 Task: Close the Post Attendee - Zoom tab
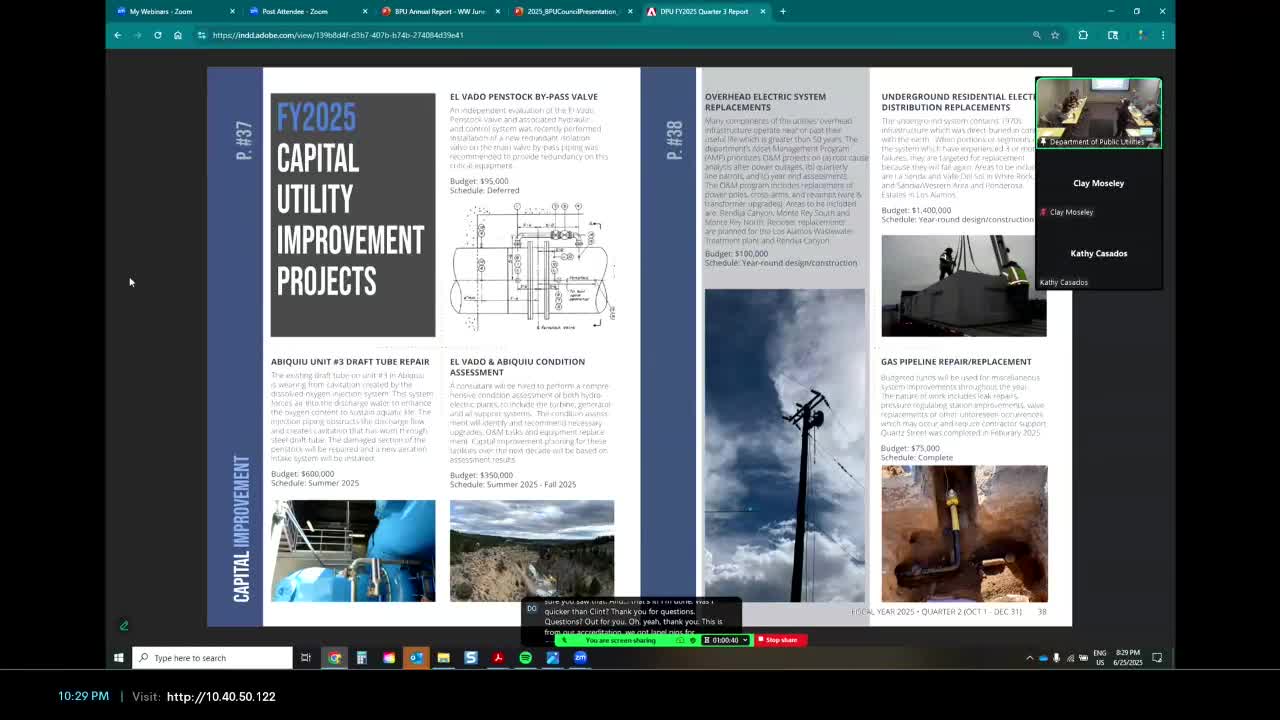(364, 11)
